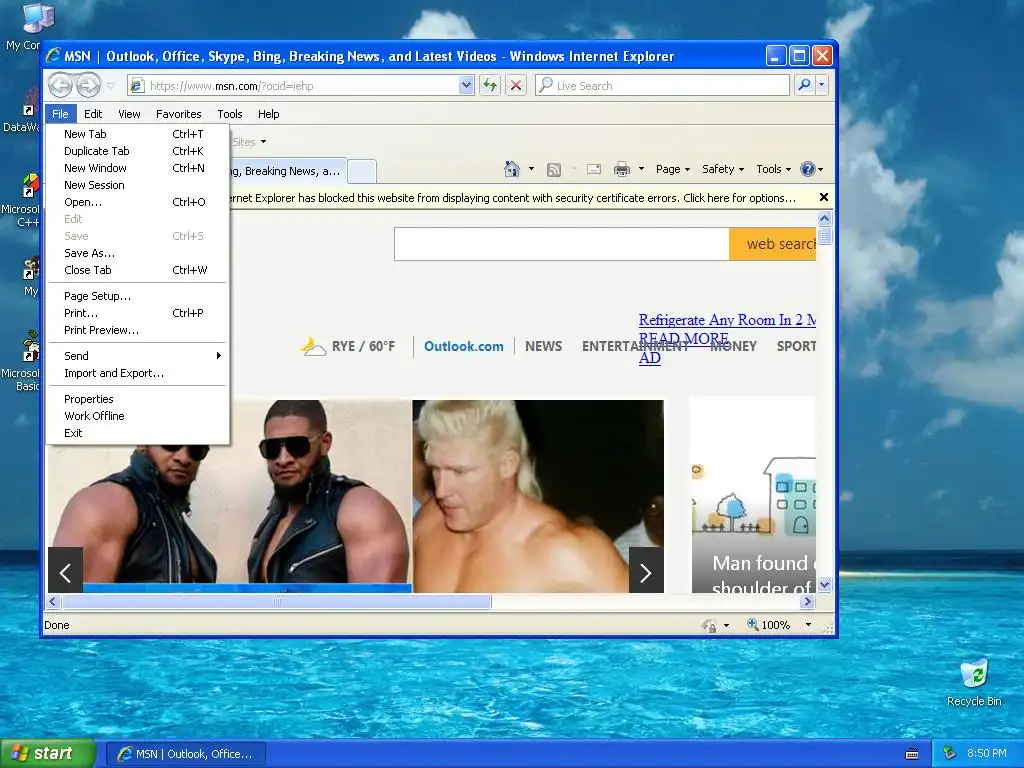1024x768 pixels.
Task: Click the vertical scrollbar down arrow
Action: coord(824,585)
